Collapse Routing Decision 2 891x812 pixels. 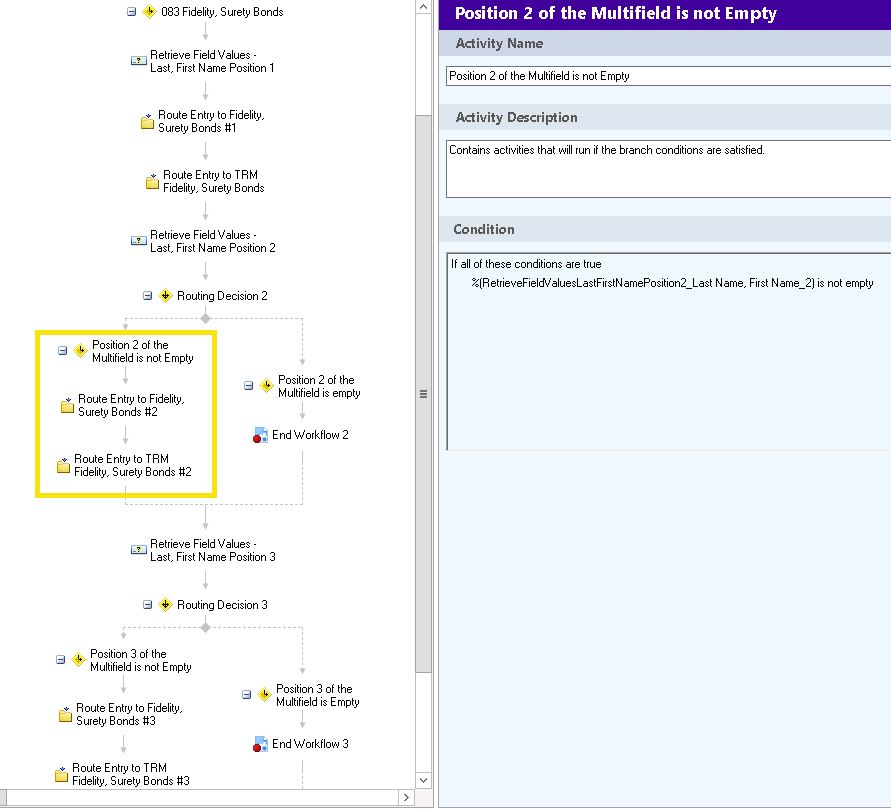pyautogui.click(x=147, y=295)
